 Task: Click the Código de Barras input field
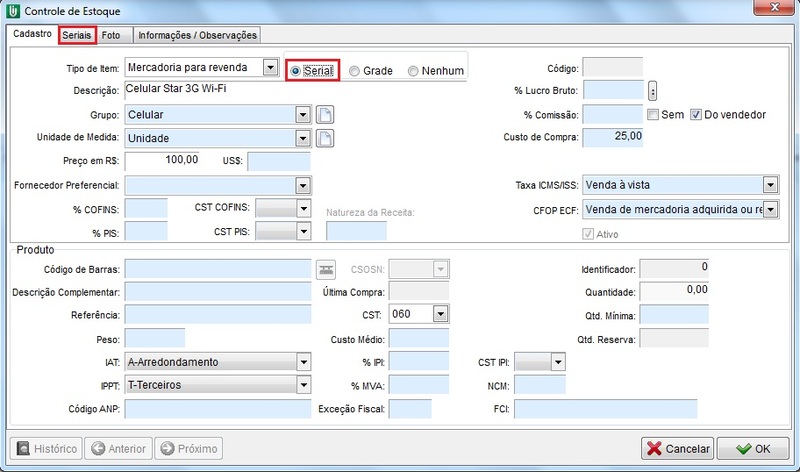coord(218,269)
